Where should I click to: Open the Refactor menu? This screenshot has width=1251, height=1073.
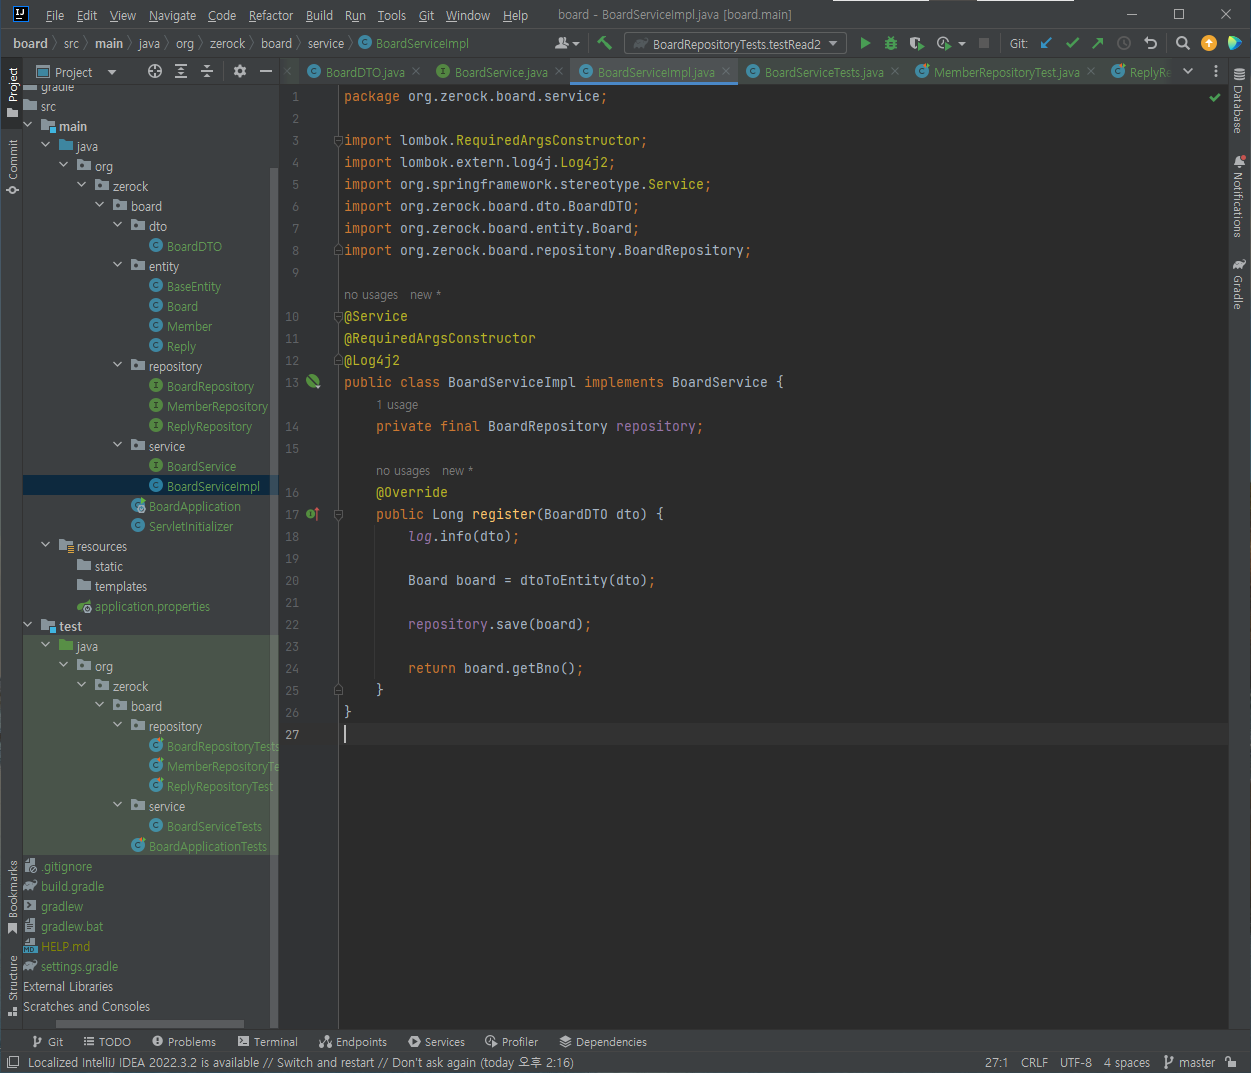click(x=271, y=15)
